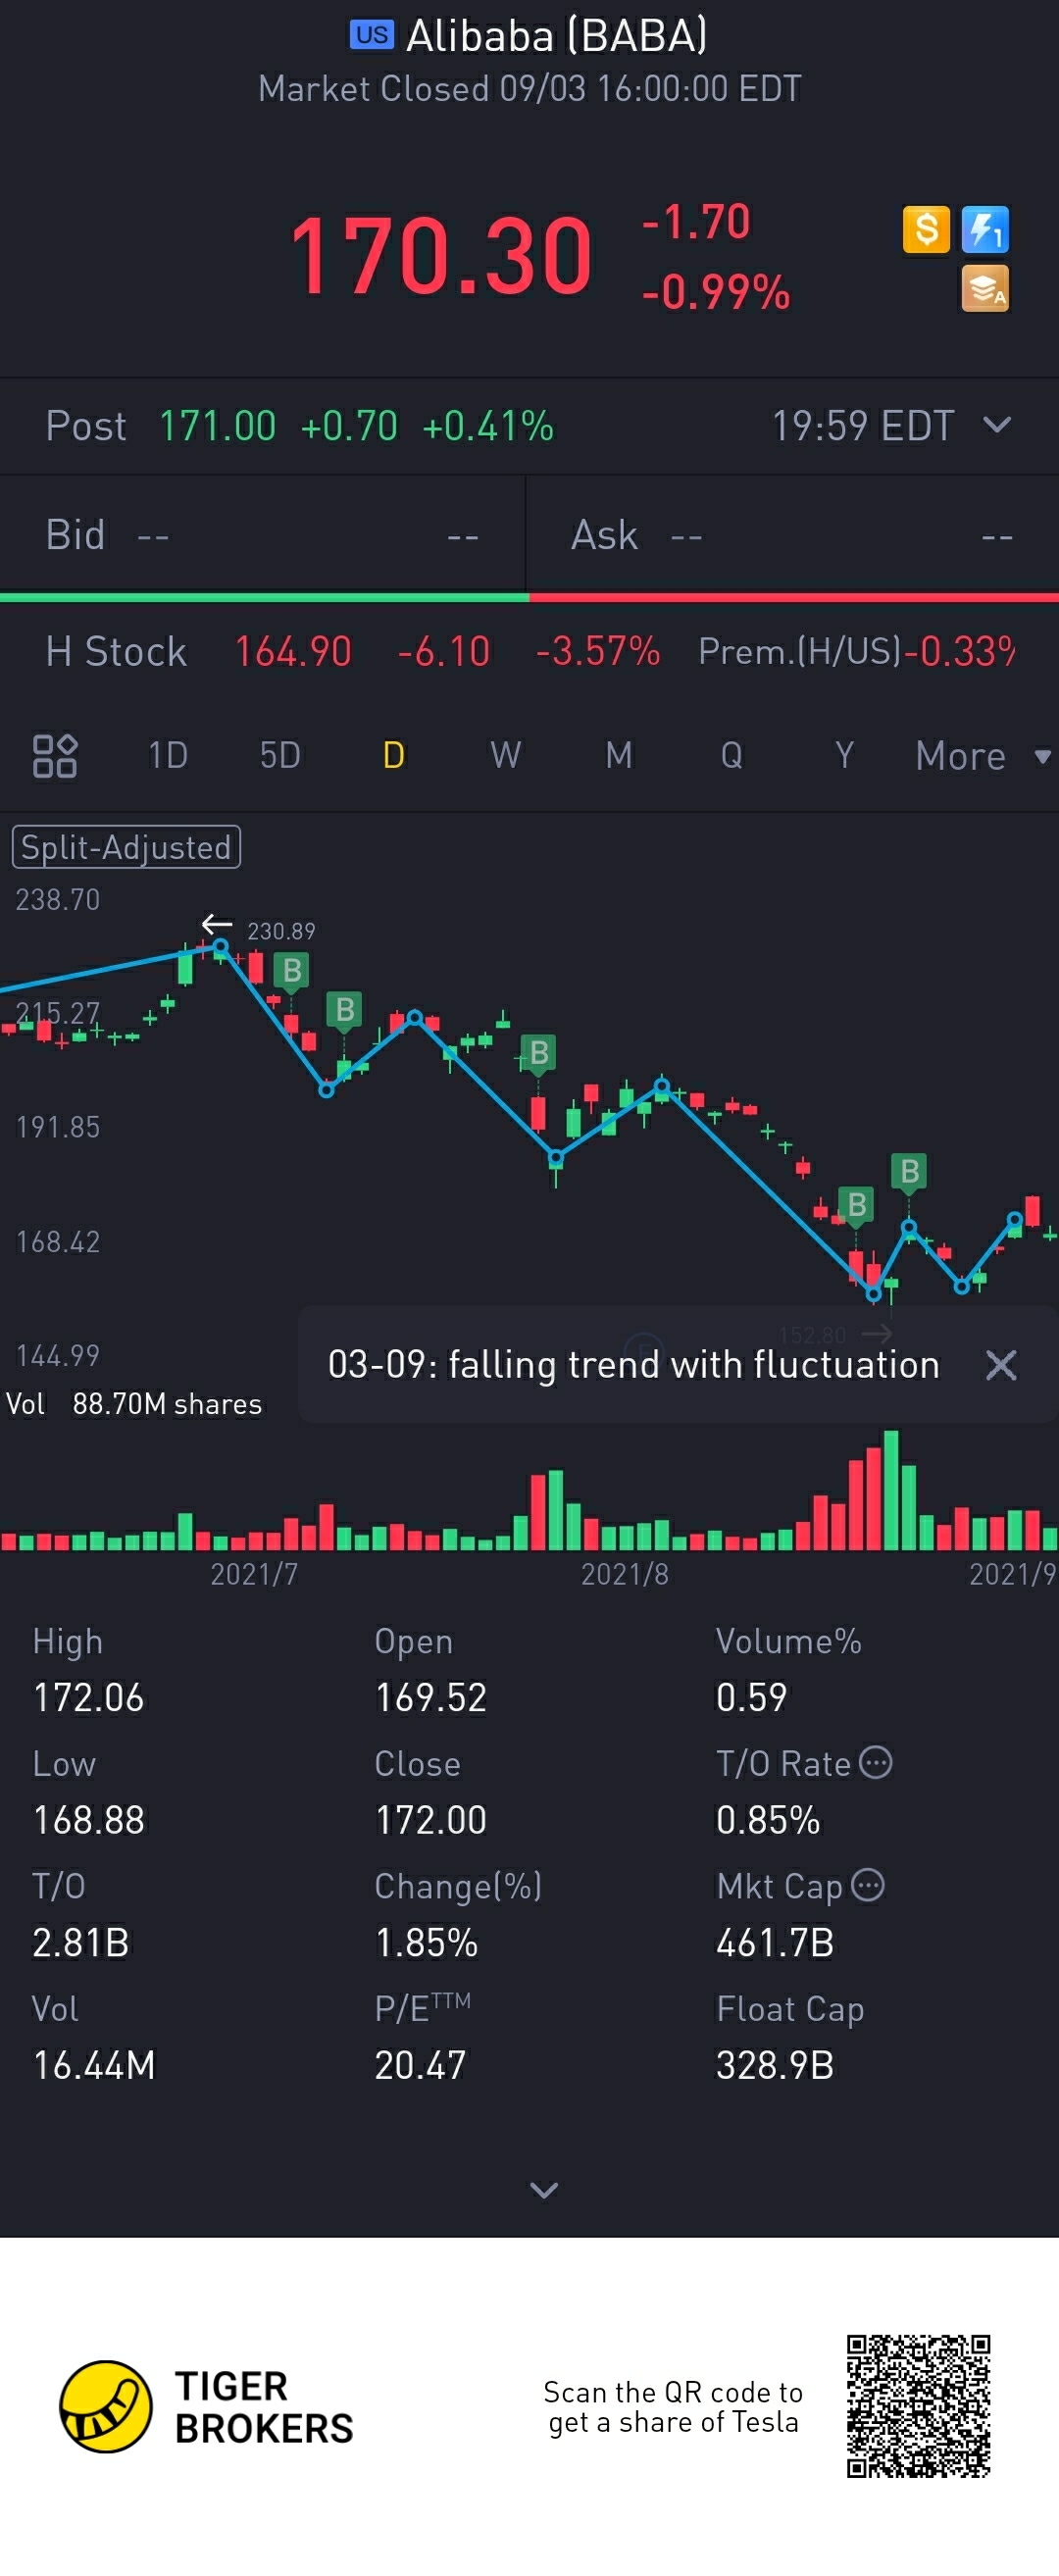The image size is (1059, 2576).
Task: Select the W weekly chart tab
Action: tap(506, 755)
